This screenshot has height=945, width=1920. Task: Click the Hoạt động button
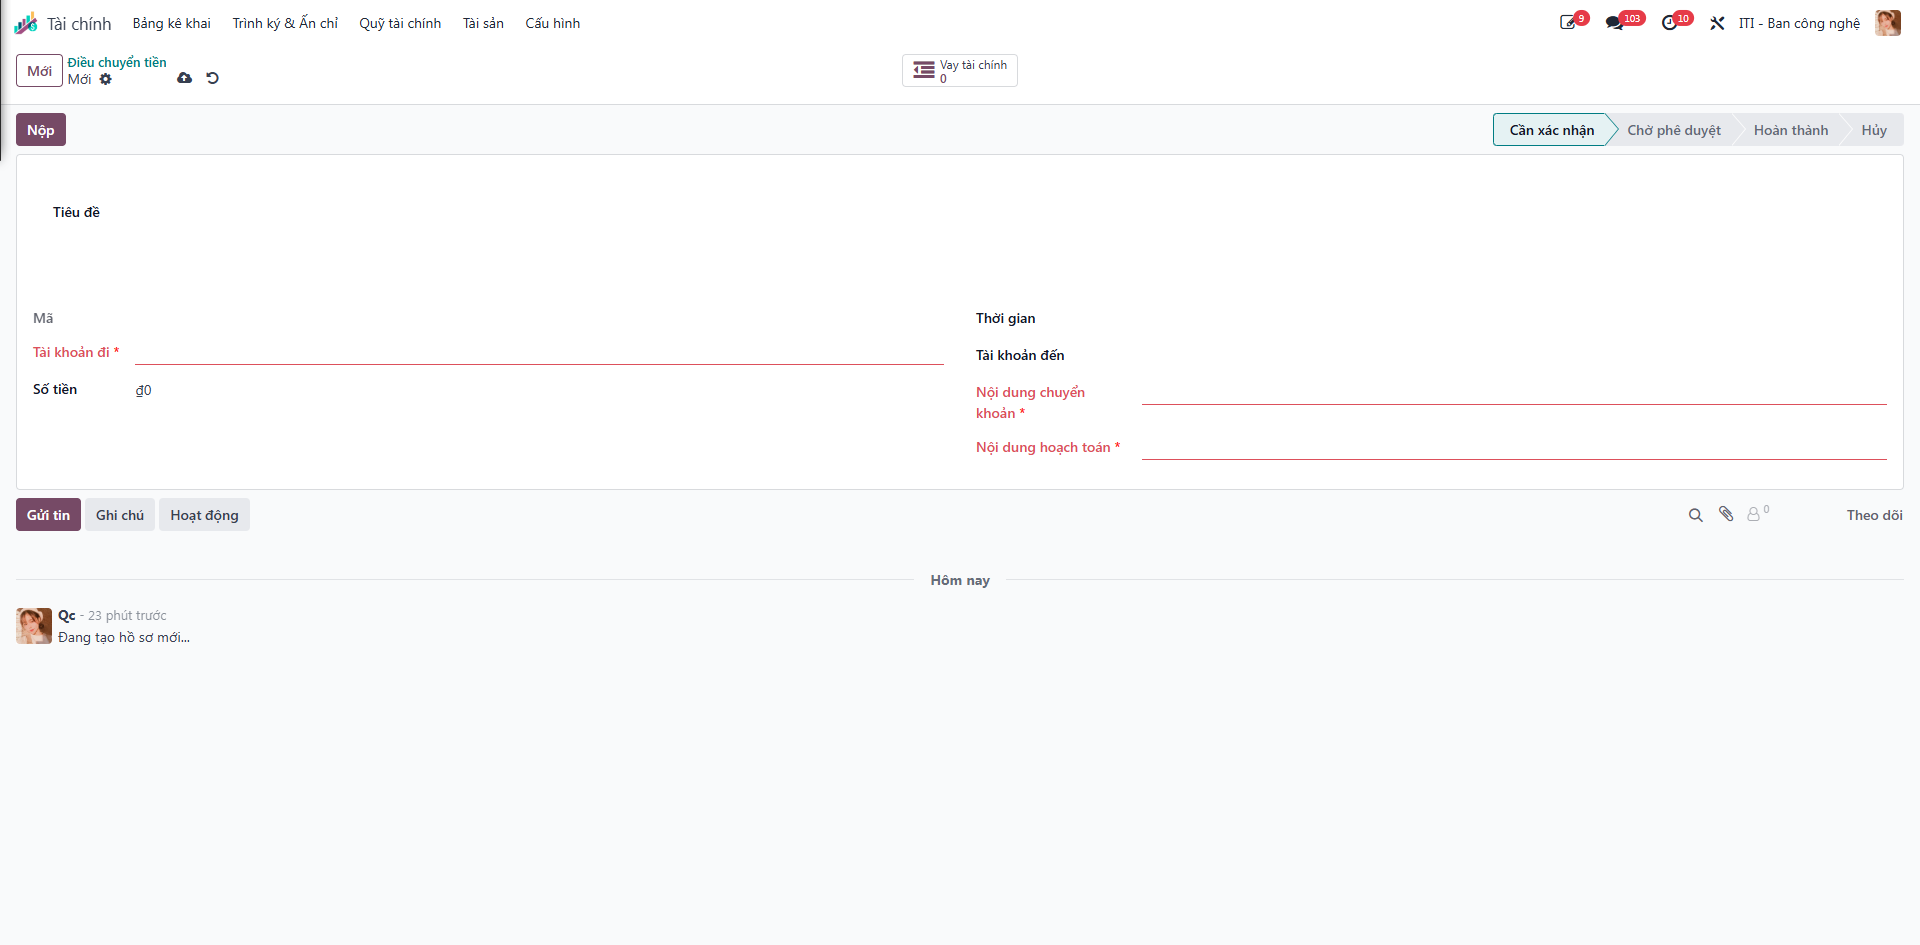tap(204, 515)
